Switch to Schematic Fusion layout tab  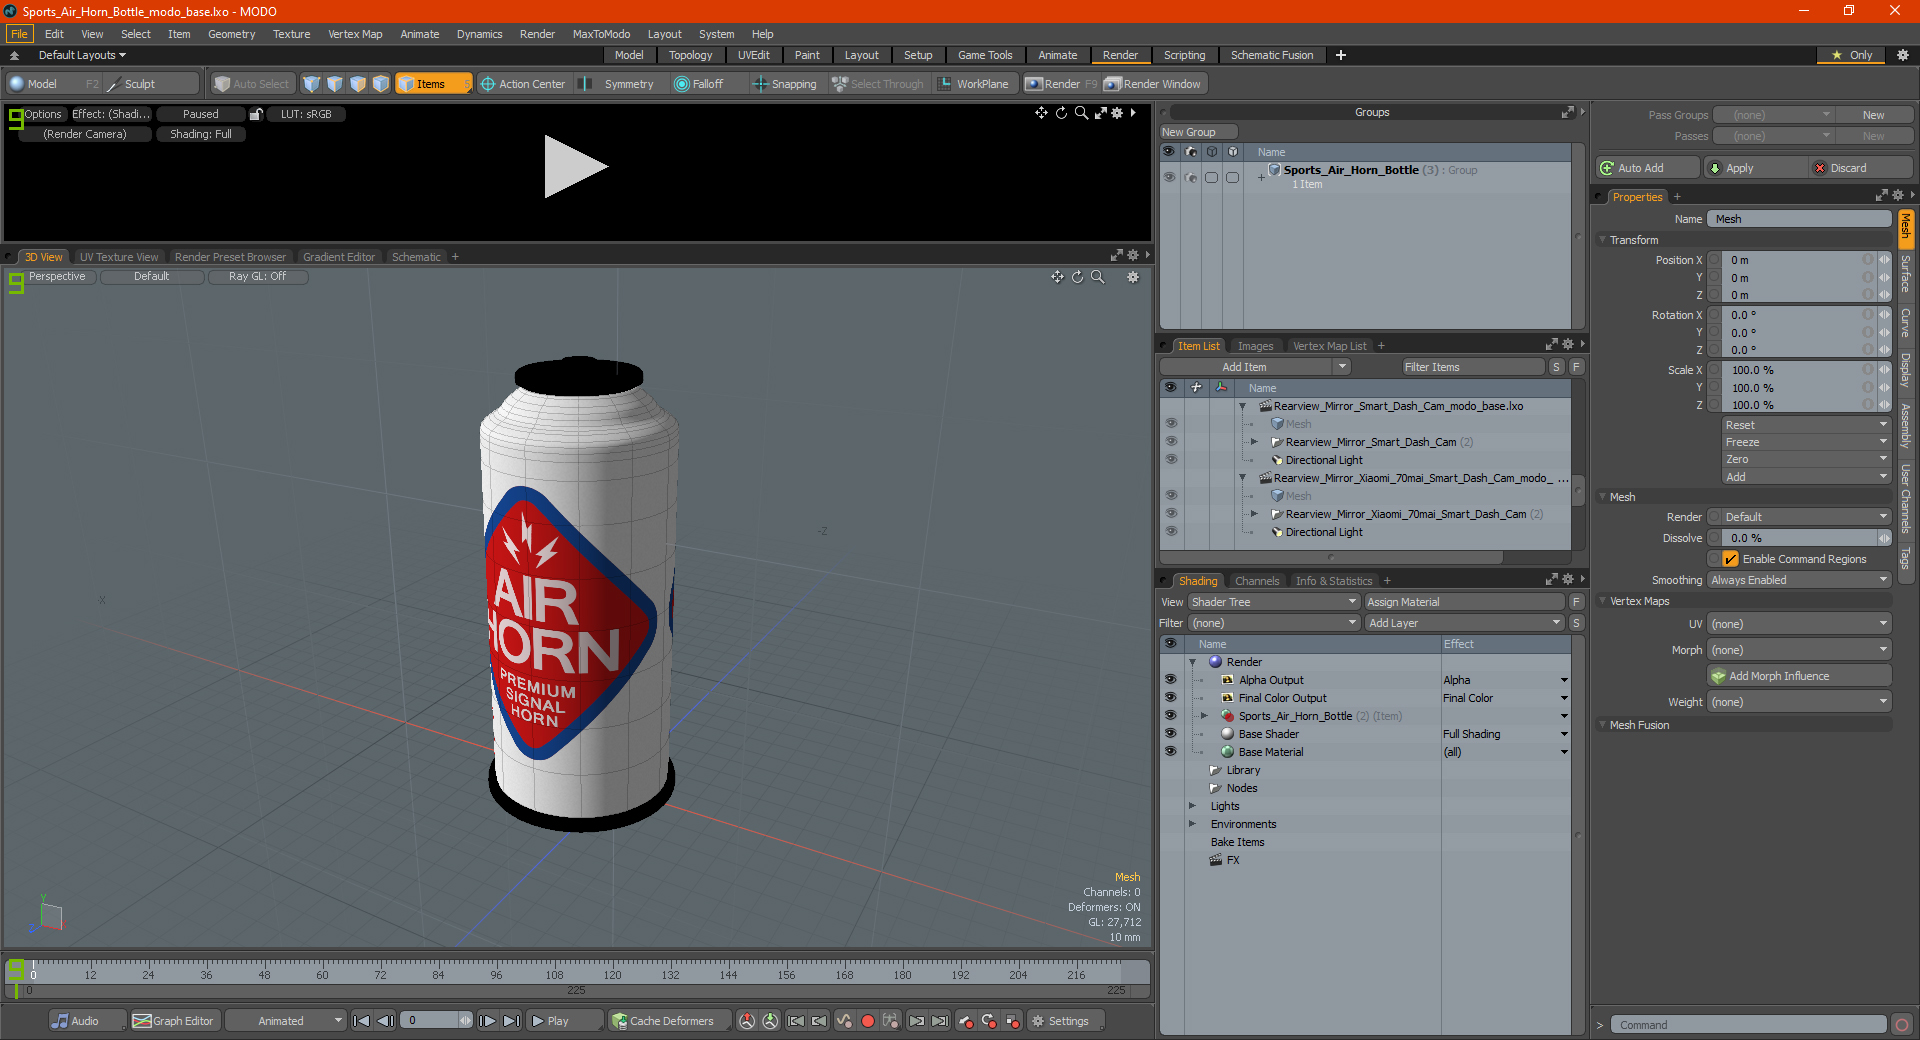pyautogui.click(x=1272, y=55)
